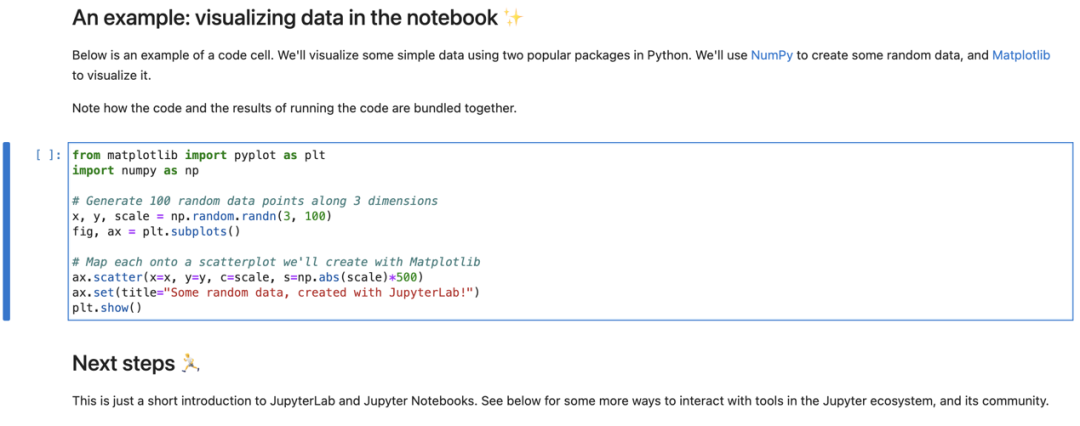Screen dimensions: 1080x426
Task: Place cursor on "import numpy as np" line
Action: pos(135,171)
